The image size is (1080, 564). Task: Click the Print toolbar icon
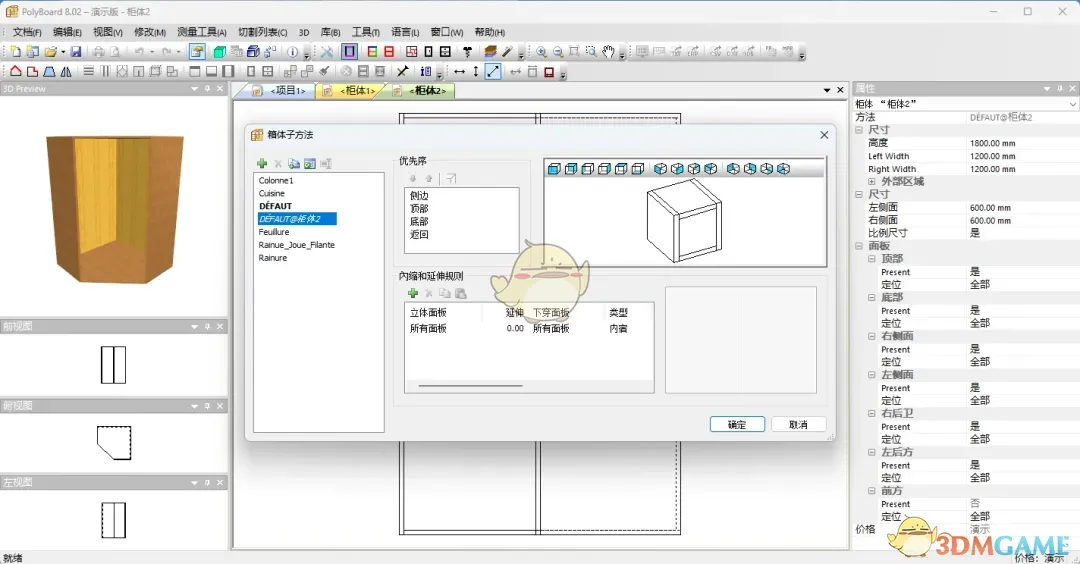[98, 52]
